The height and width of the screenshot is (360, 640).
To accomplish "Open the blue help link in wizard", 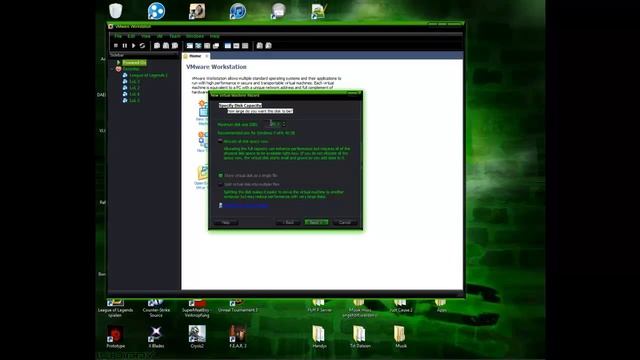I will click(x=246, y=205).
